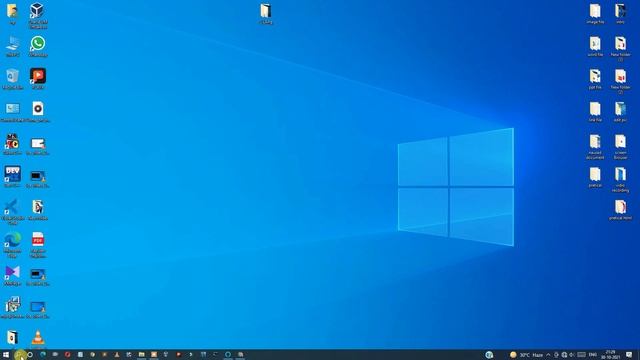Select the 'word file' folder
Image resolution: width=640 pixels, height=360 pixels.
595,46
